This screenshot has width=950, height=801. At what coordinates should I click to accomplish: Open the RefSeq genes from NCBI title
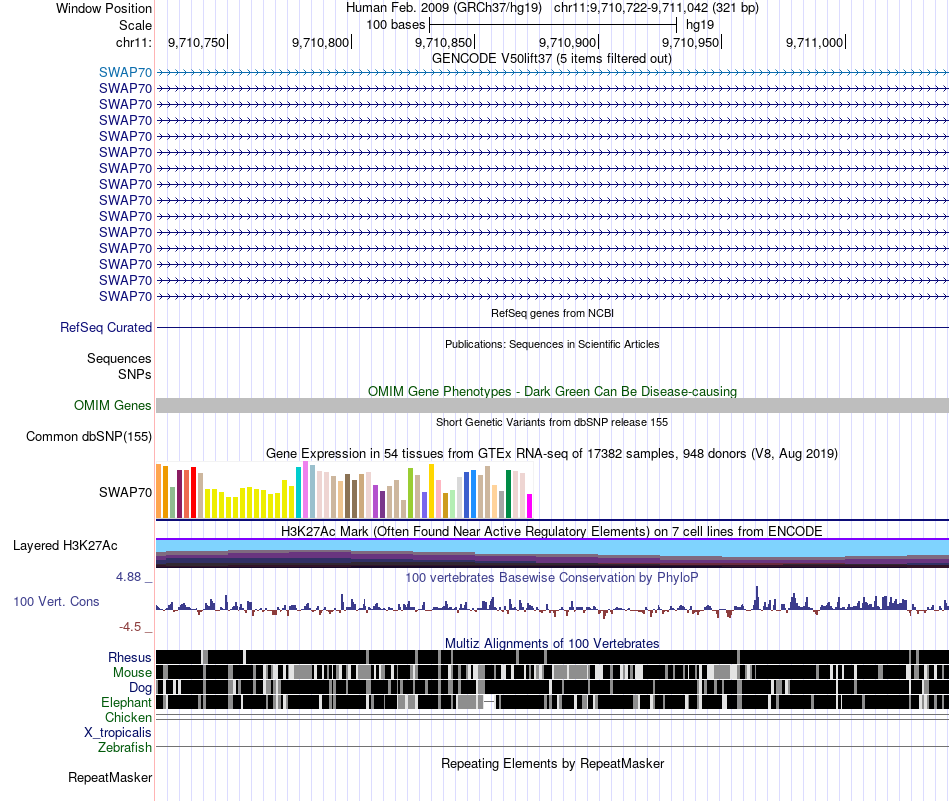552,313
